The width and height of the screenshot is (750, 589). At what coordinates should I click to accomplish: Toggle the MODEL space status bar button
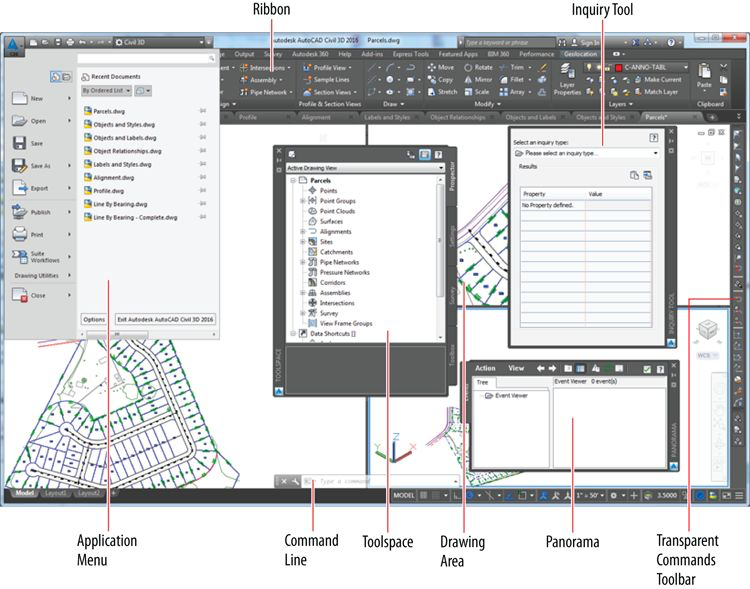(x=404, y=495)
